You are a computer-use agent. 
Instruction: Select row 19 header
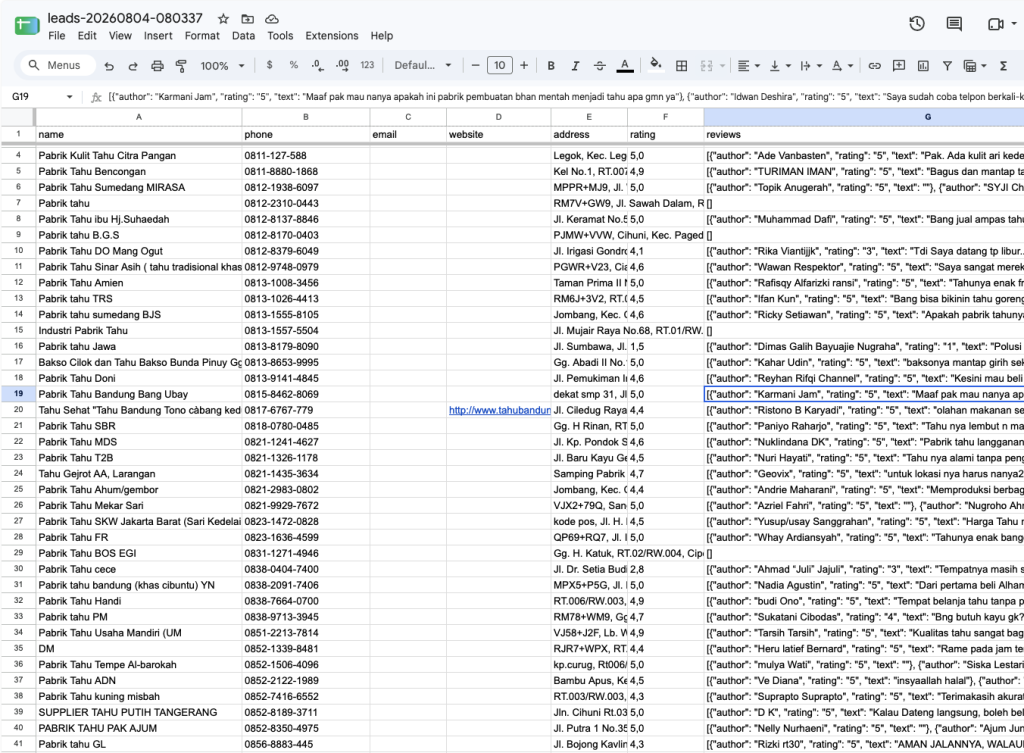click(18, 394)
